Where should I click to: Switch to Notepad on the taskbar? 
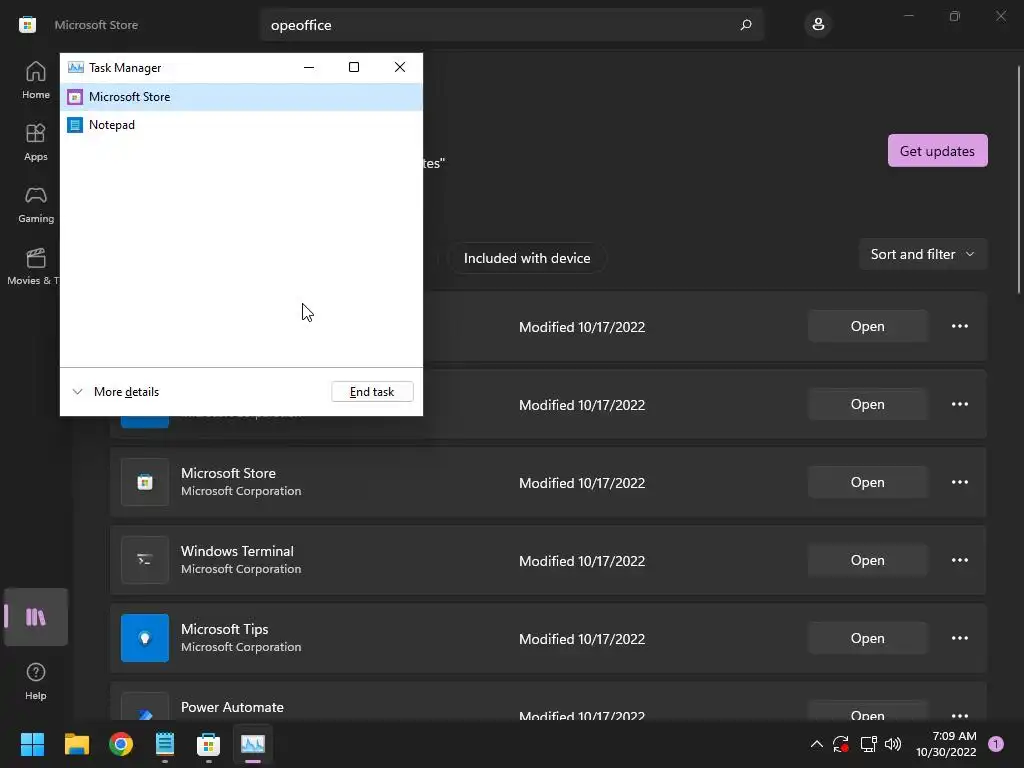tap(165, 744)
